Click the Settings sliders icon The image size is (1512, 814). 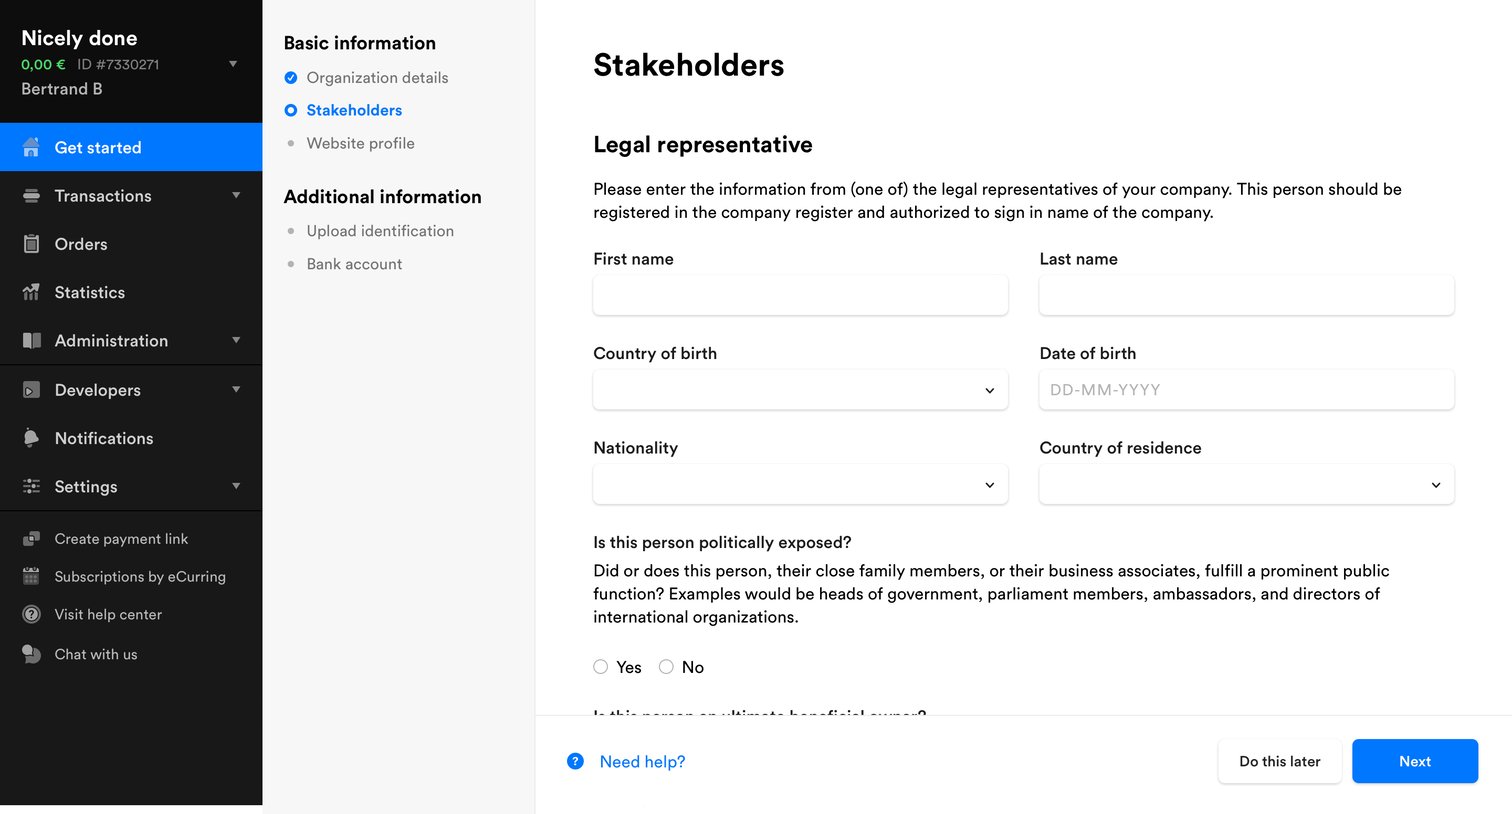(x=31, y=486)
